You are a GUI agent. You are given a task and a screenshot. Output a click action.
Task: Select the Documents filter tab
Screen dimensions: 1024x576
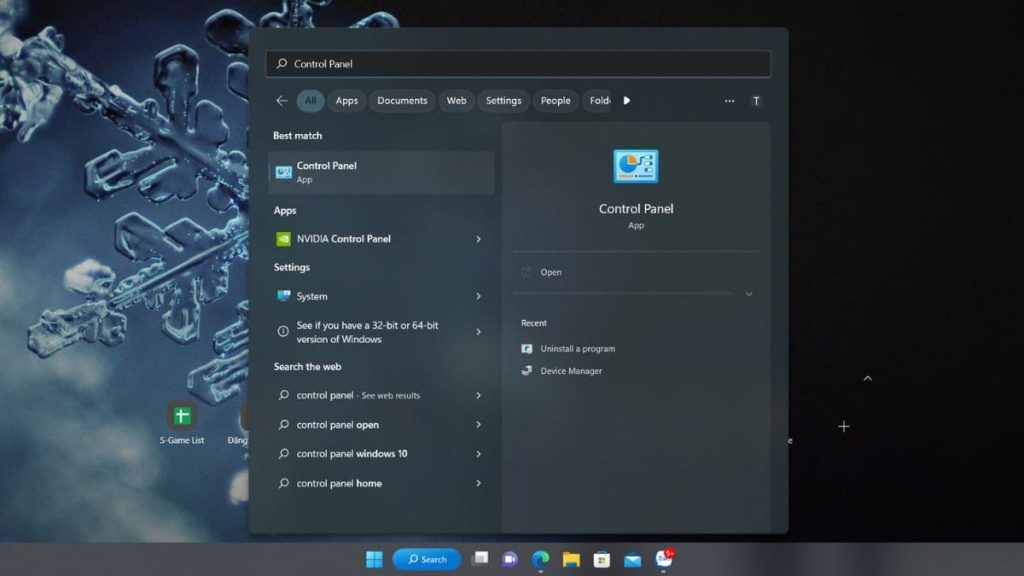(x=402, y=101)
